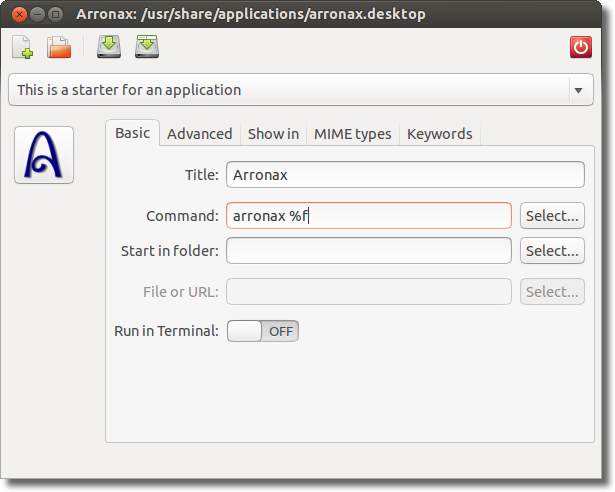The height and width of the screenshot is (492, 615).
Task: Toggle the Run in Terminal switch
Action: pyautogui.click(x=263, y=331)
